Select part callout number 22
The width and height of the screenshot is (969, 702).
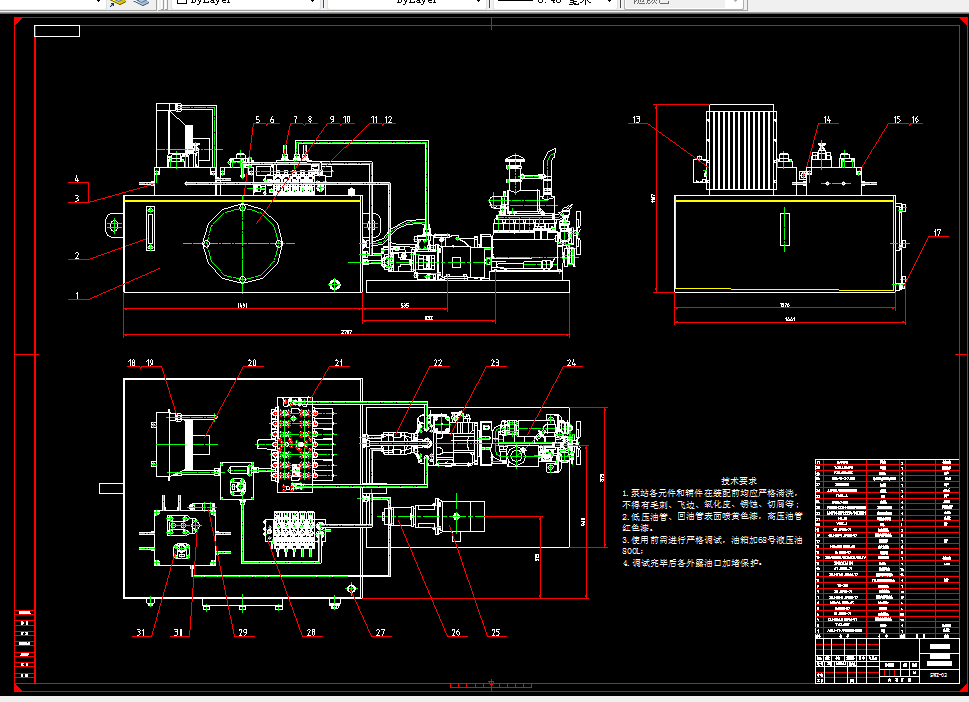pyautogui.click(x=438, y=363)
